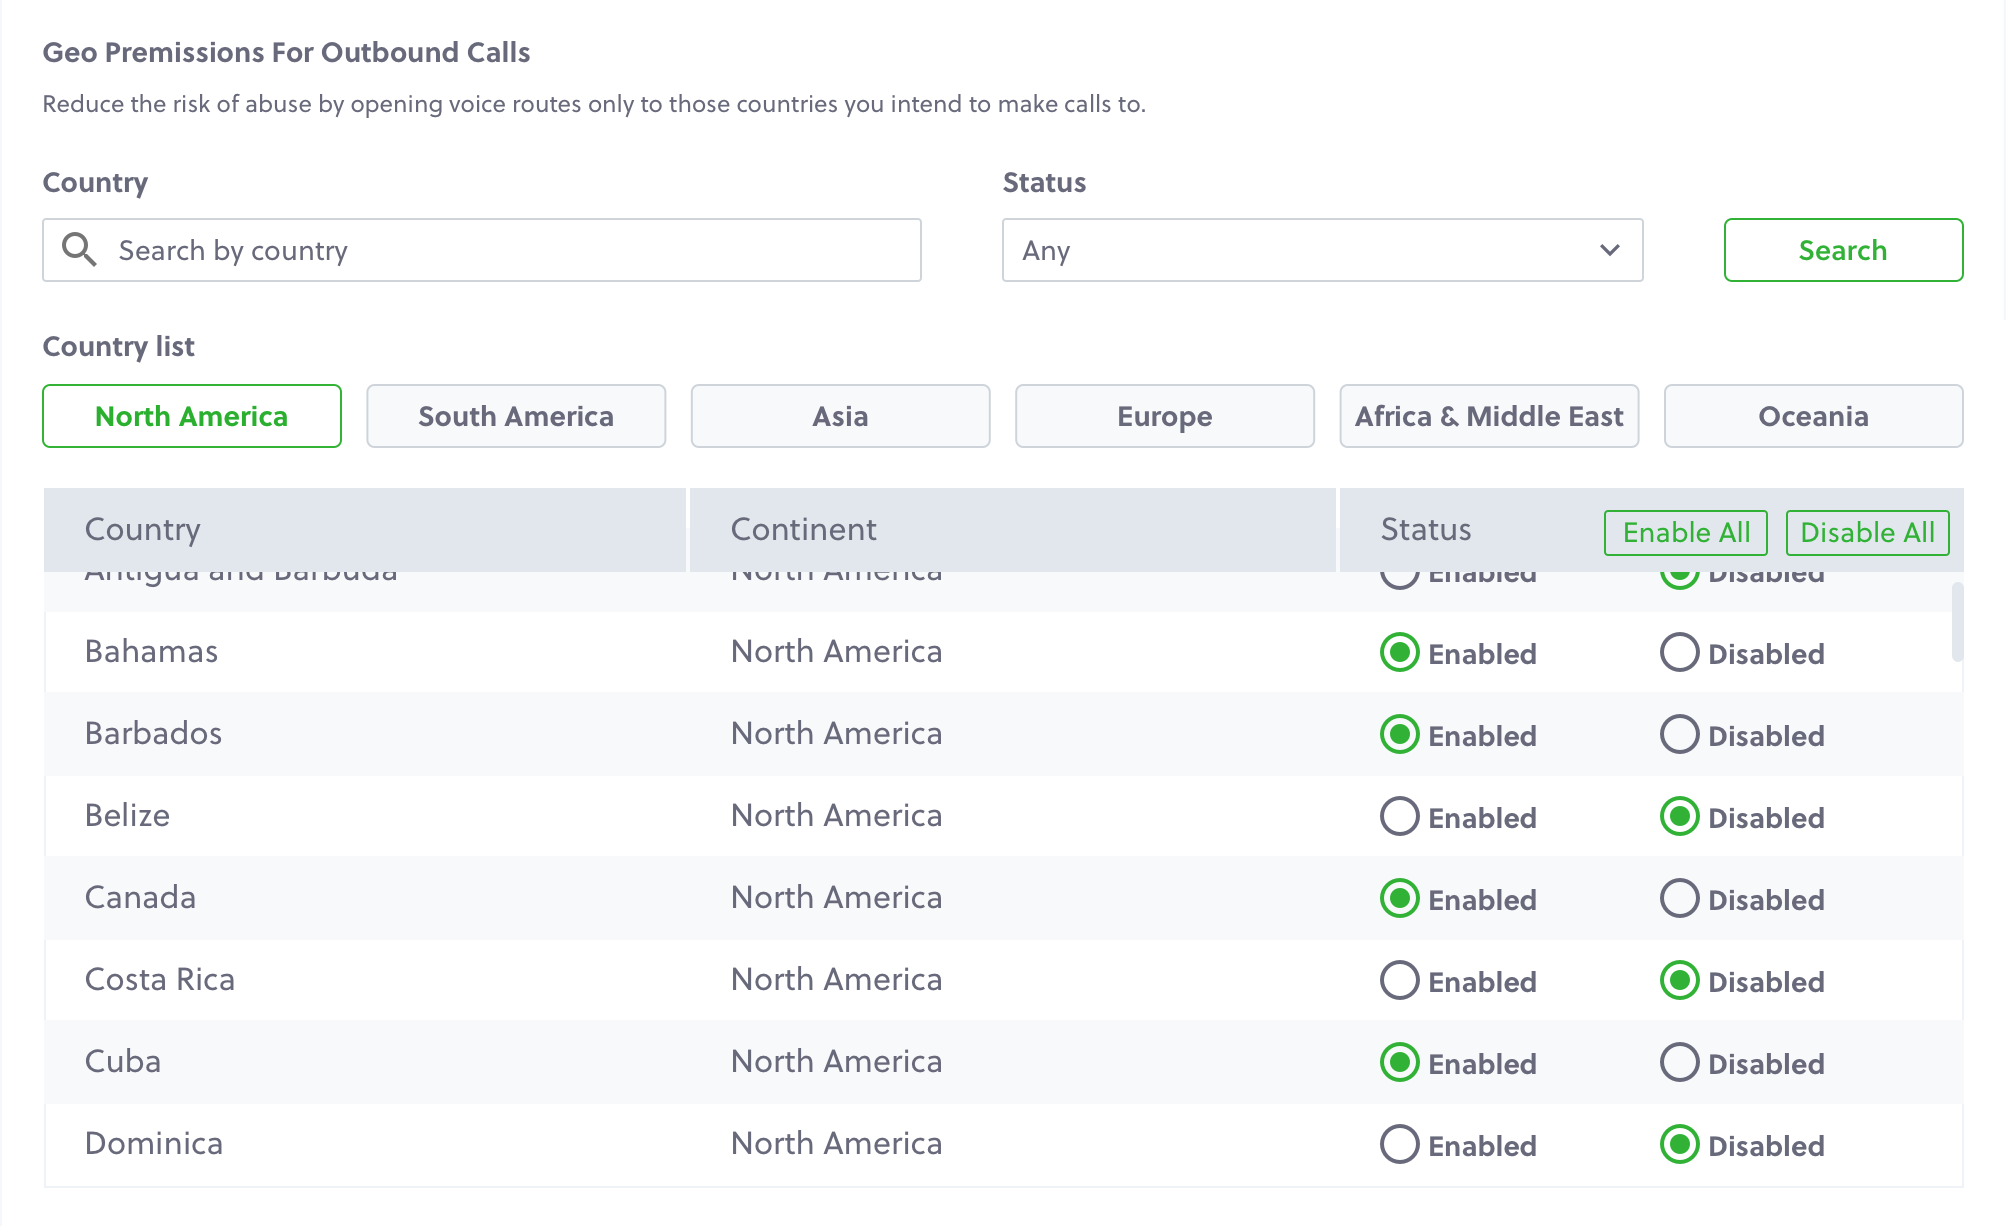The height and width of the screenshot is (1226, 2006).
Task: Open the Asia country list
Action: click(839, 416)
